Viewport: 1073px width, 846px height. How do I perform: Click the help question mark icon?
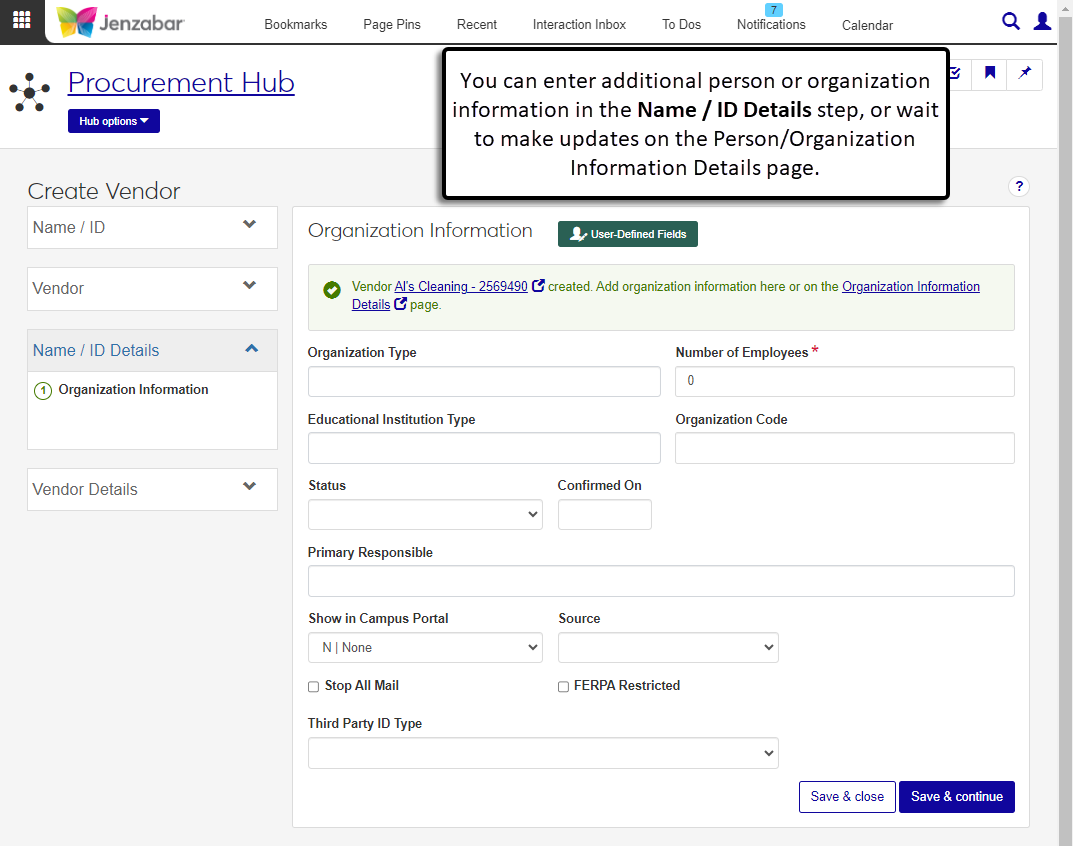(x=1019, y=186)
